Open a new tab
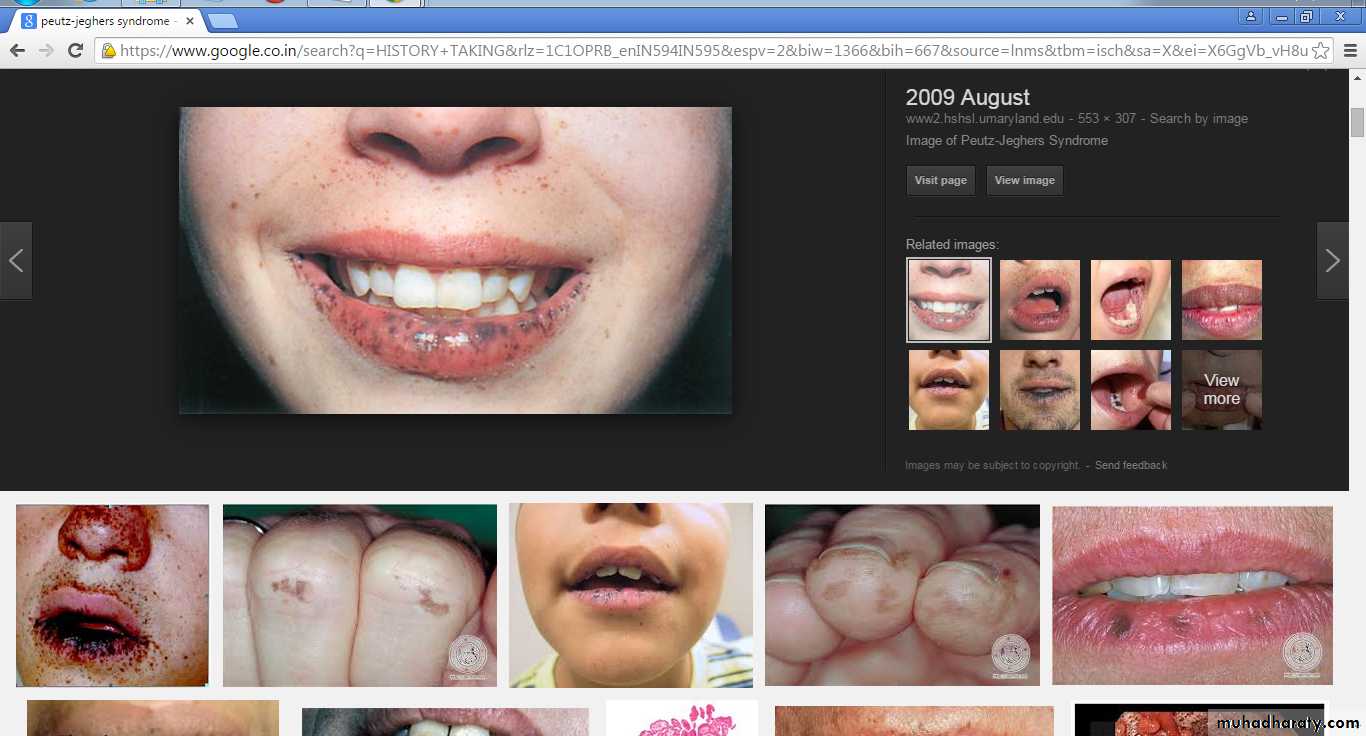 [x=222, y=20]
